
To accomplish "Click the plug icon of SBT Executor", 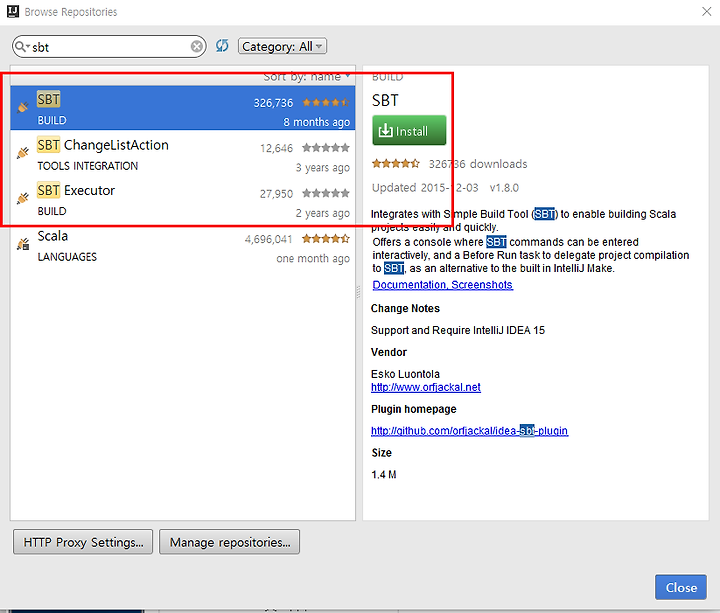I will point(22,198).
